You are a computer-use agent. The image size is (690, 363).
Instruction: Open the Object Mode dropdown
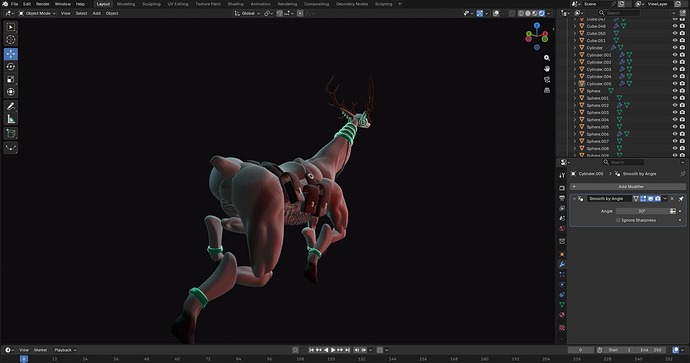click(x=37, y=13)
